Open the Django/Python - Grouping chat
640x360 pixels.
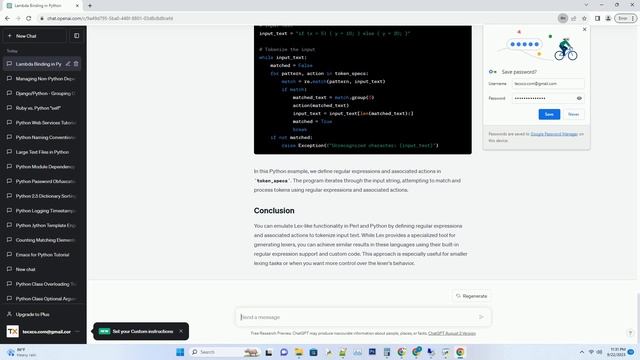point(42,93)
